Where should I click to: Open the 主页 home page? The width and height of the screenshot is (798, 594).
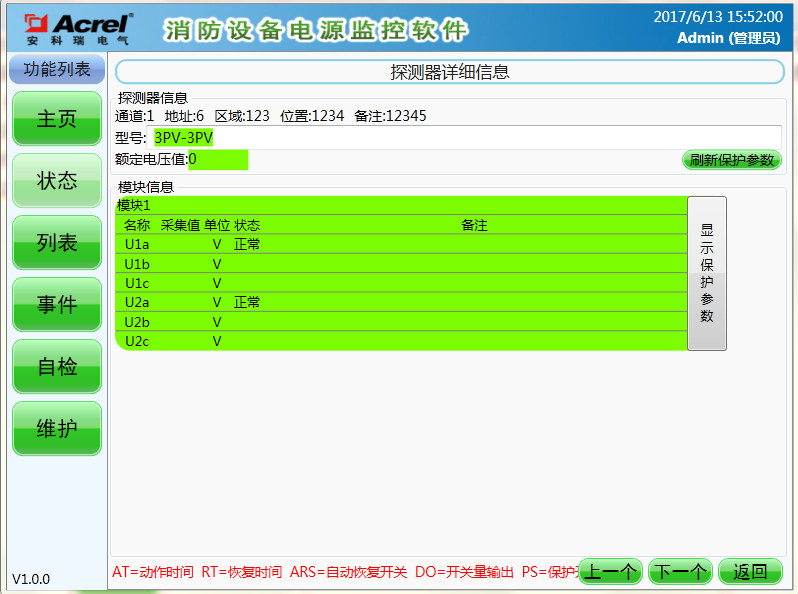57,119
